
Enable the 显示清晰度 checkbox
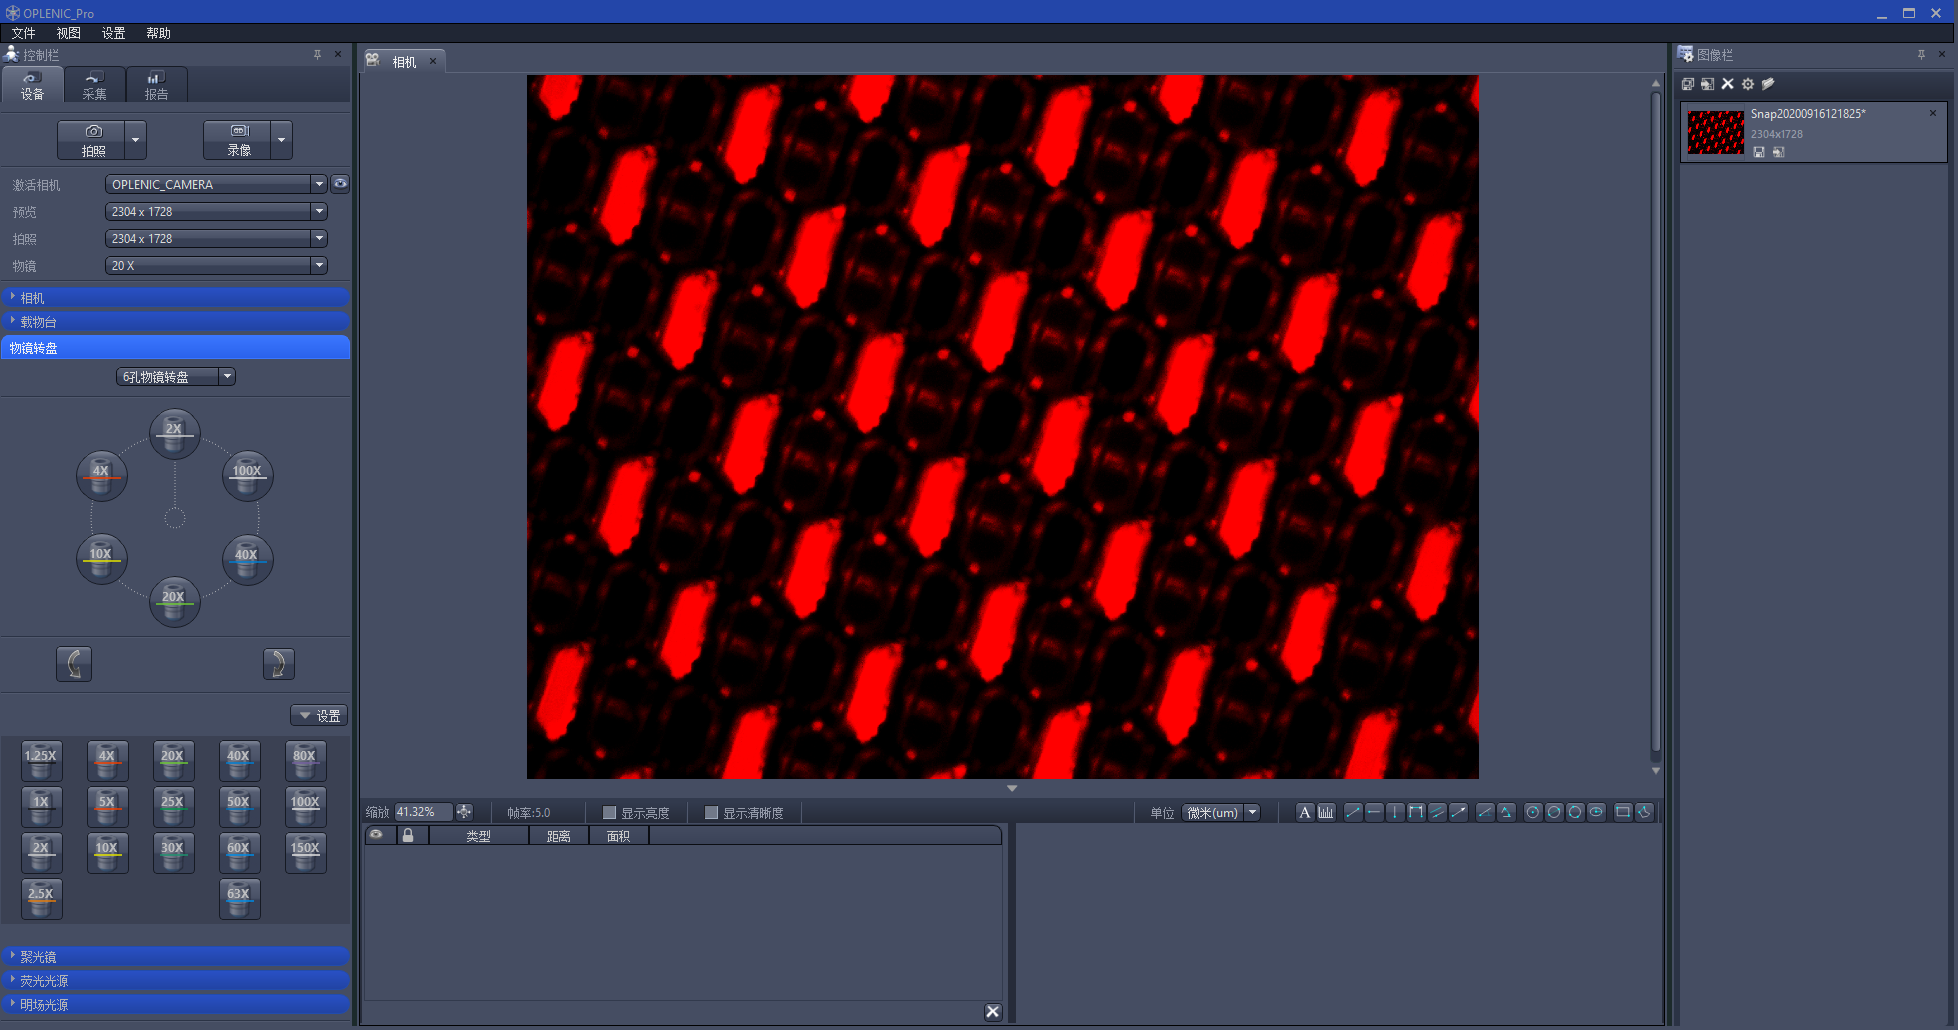coord(712,813)
